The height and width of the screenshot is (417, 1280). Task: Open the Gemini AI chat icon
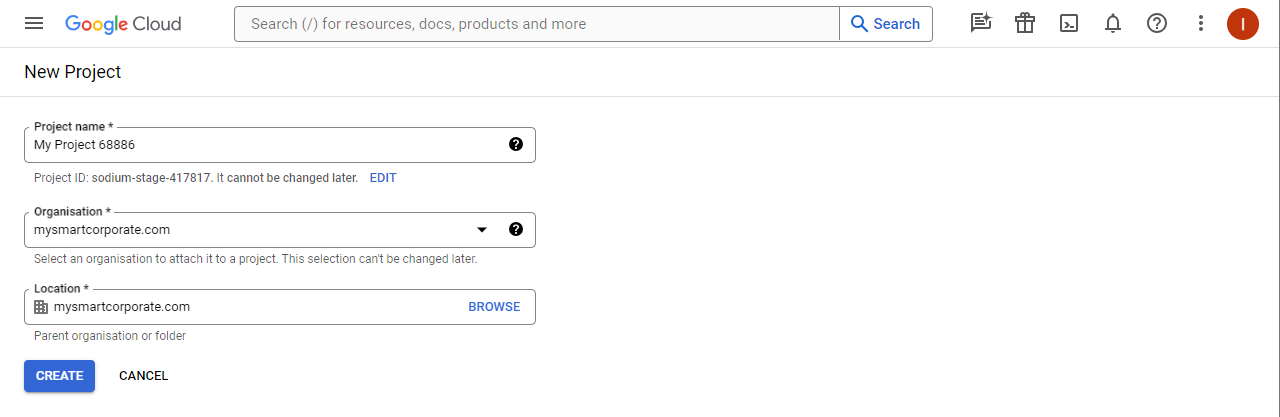point(981,24)
